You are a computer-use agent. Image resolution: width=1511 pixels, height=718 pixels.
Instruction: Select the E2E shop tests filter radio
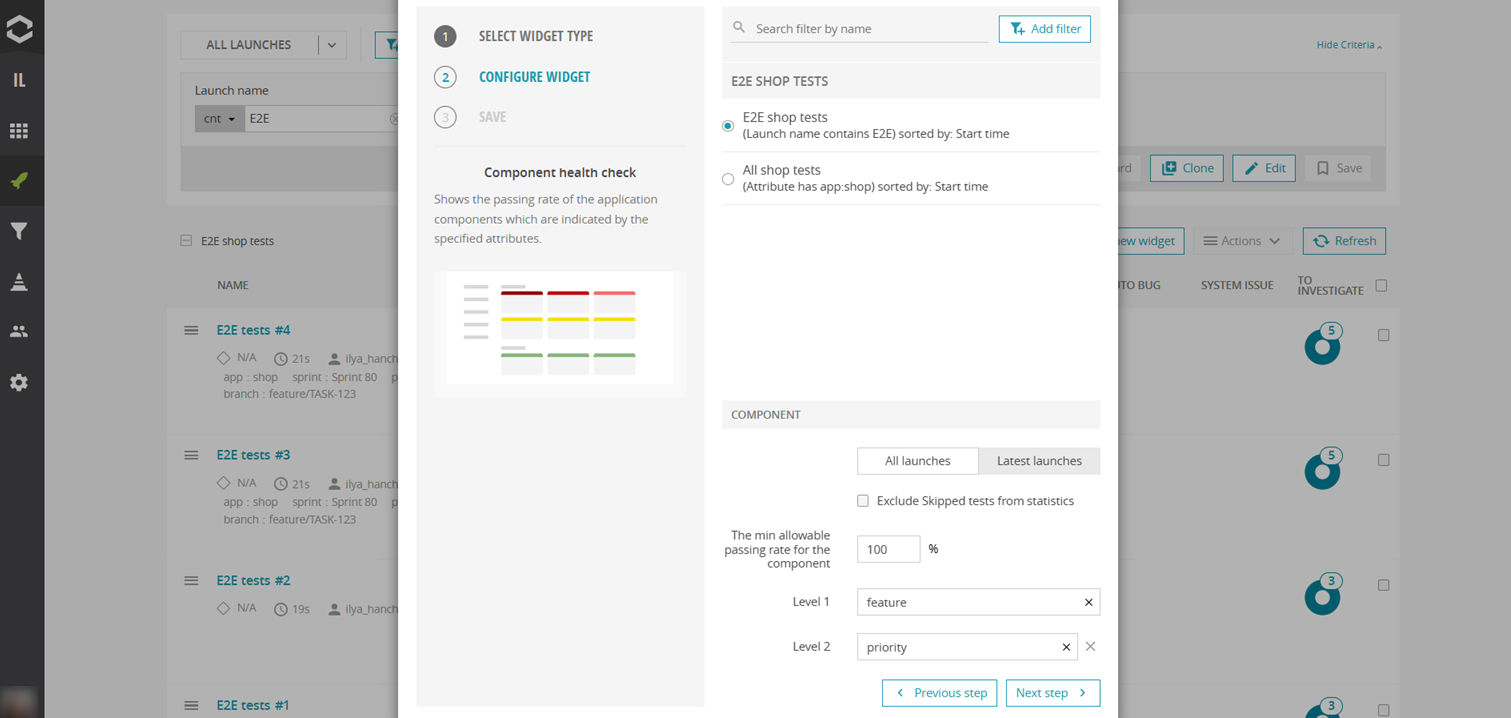(728, 126)
